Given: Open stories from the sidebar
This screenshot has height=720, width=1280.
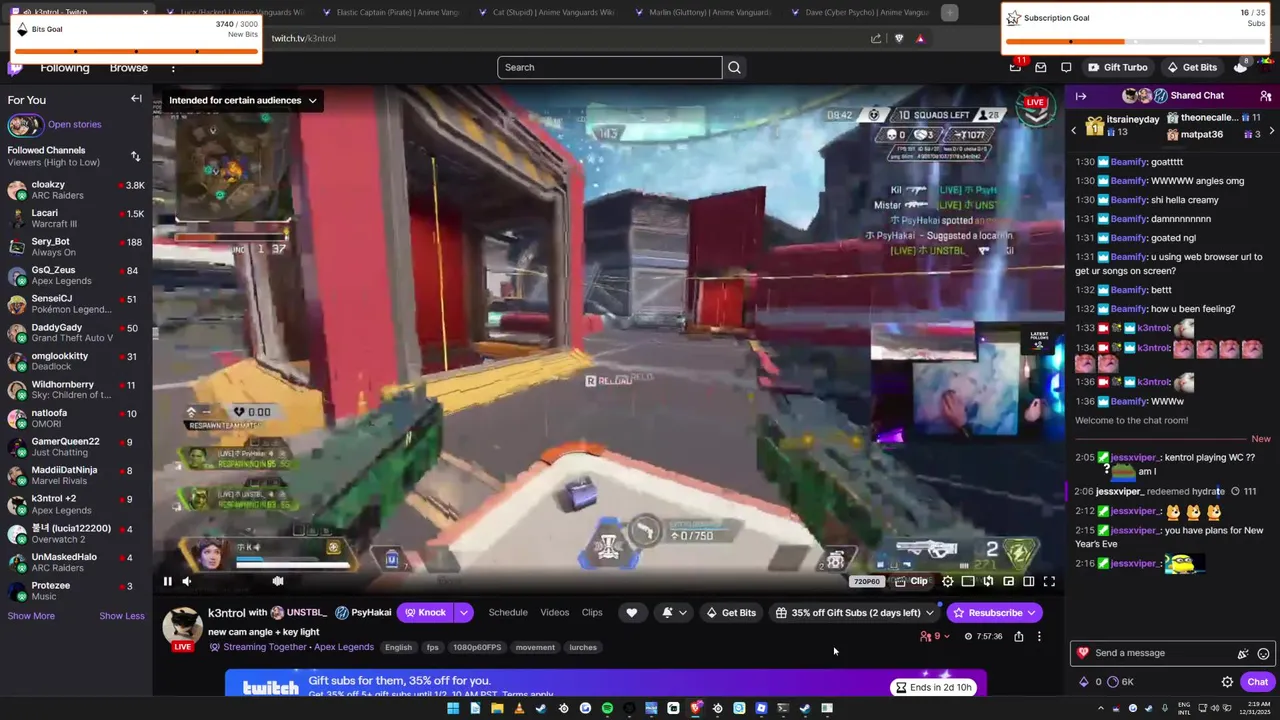Looking at the screenshot, I should [74, 125].
